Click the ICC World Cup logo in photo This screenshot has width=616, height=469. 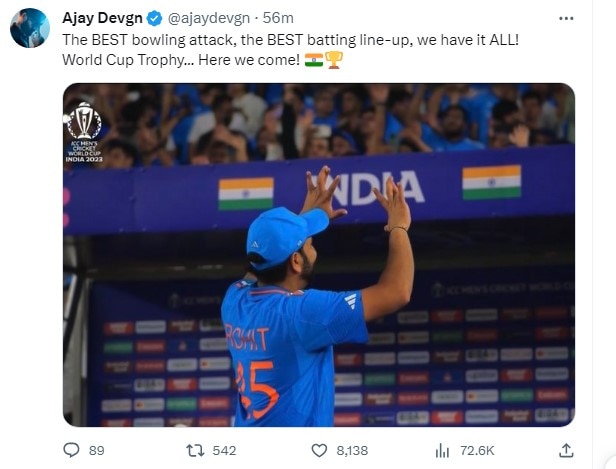(x=83, y=130)
